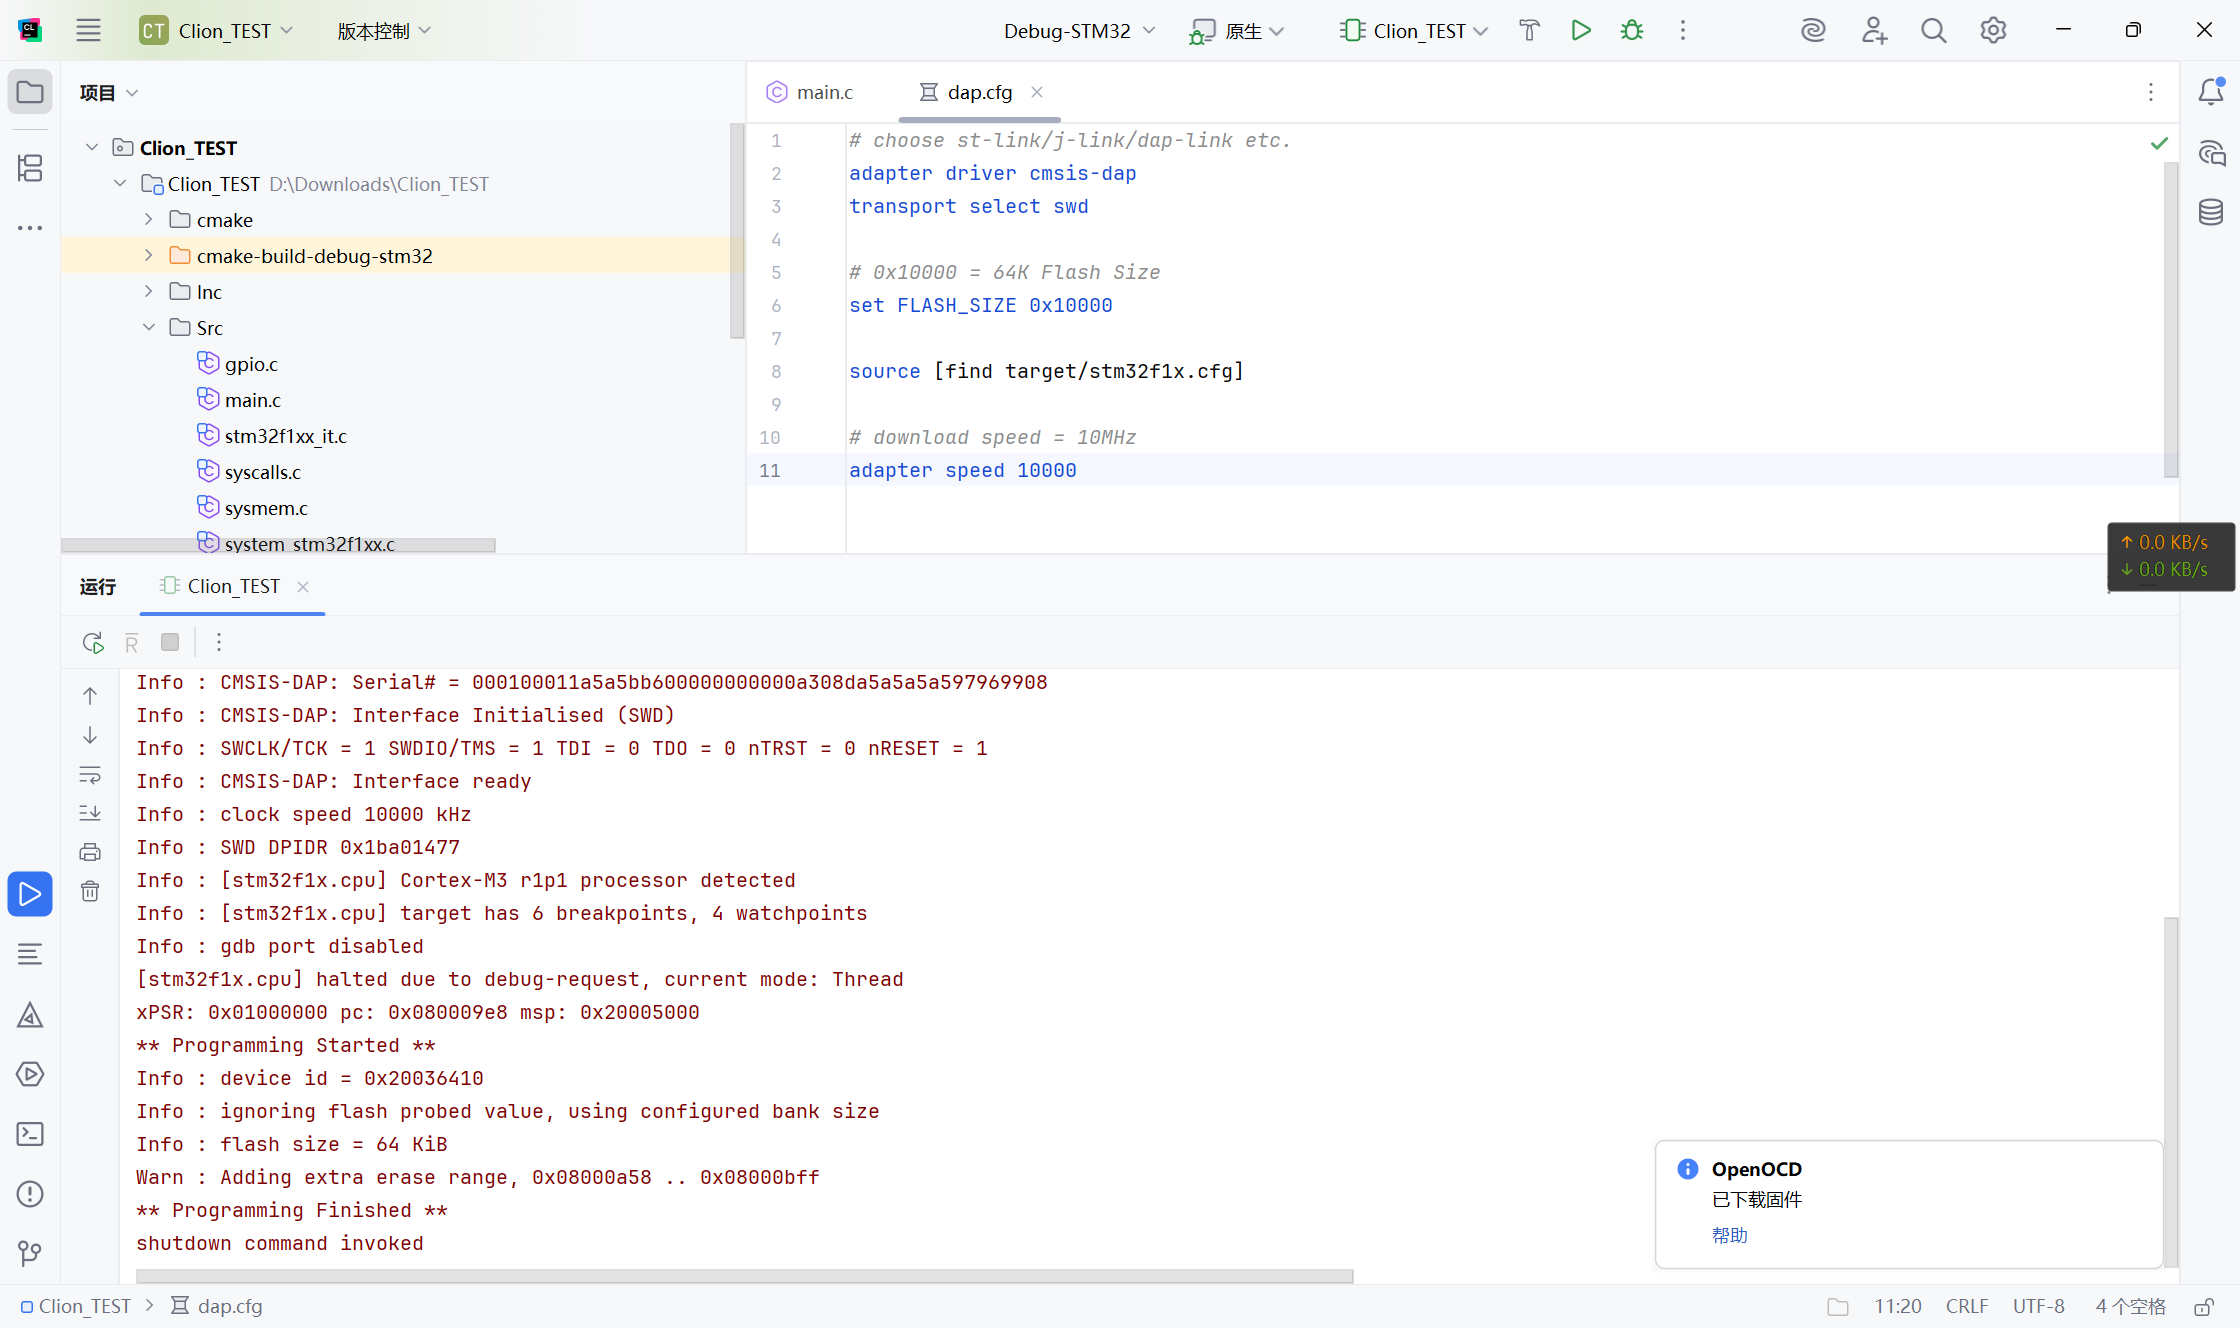
Task: Switch to the main.c editor tab
Action: pyautogui.click(x=810, y=92)
